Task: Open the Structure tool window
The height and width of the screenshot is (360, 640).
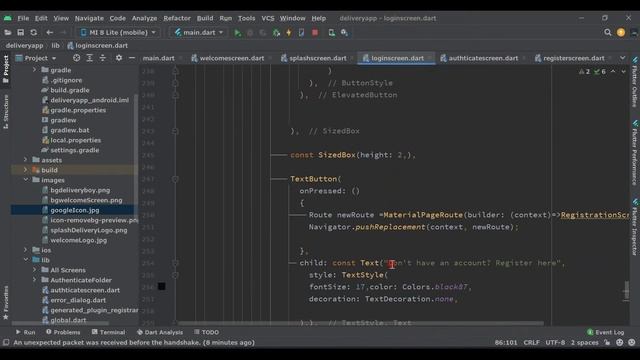Action: pyautogui.click(x=5, y=112)
